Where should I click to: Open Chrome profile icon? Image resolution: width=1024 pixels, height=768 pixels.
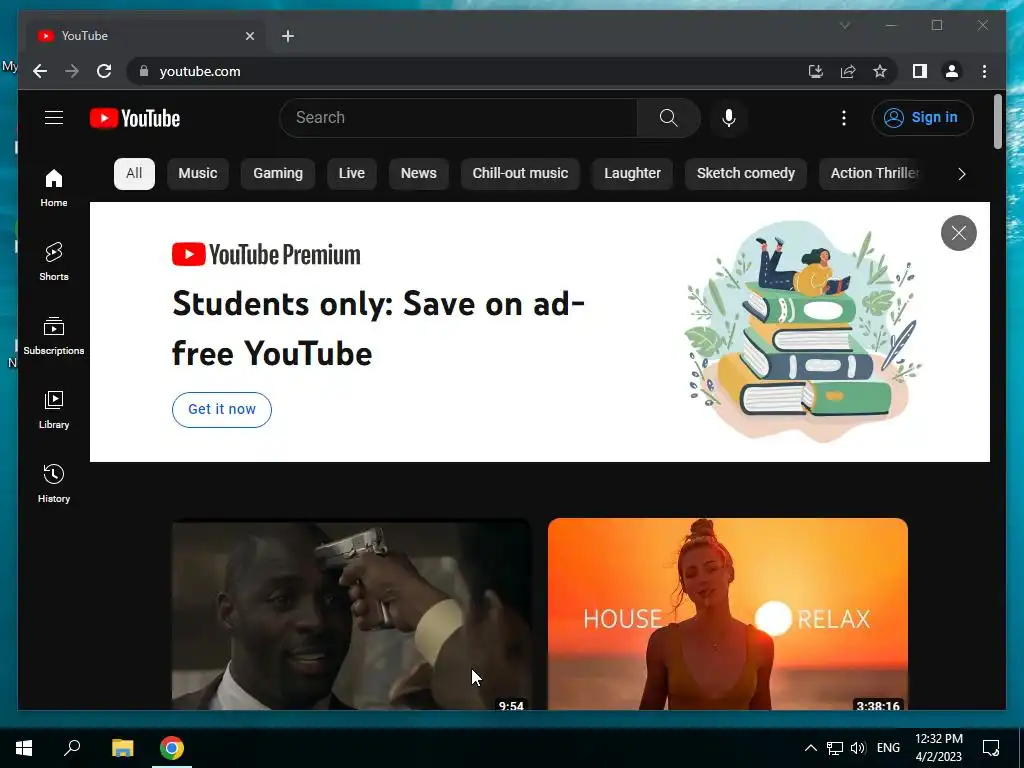(x=952, y=71)
